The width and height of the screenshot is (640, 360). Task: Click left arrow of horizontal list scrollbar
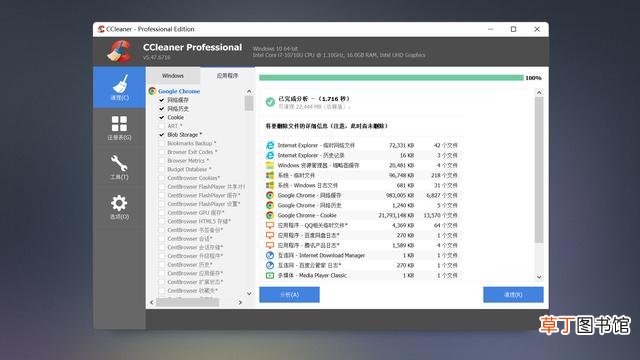(x=152, y=302)
